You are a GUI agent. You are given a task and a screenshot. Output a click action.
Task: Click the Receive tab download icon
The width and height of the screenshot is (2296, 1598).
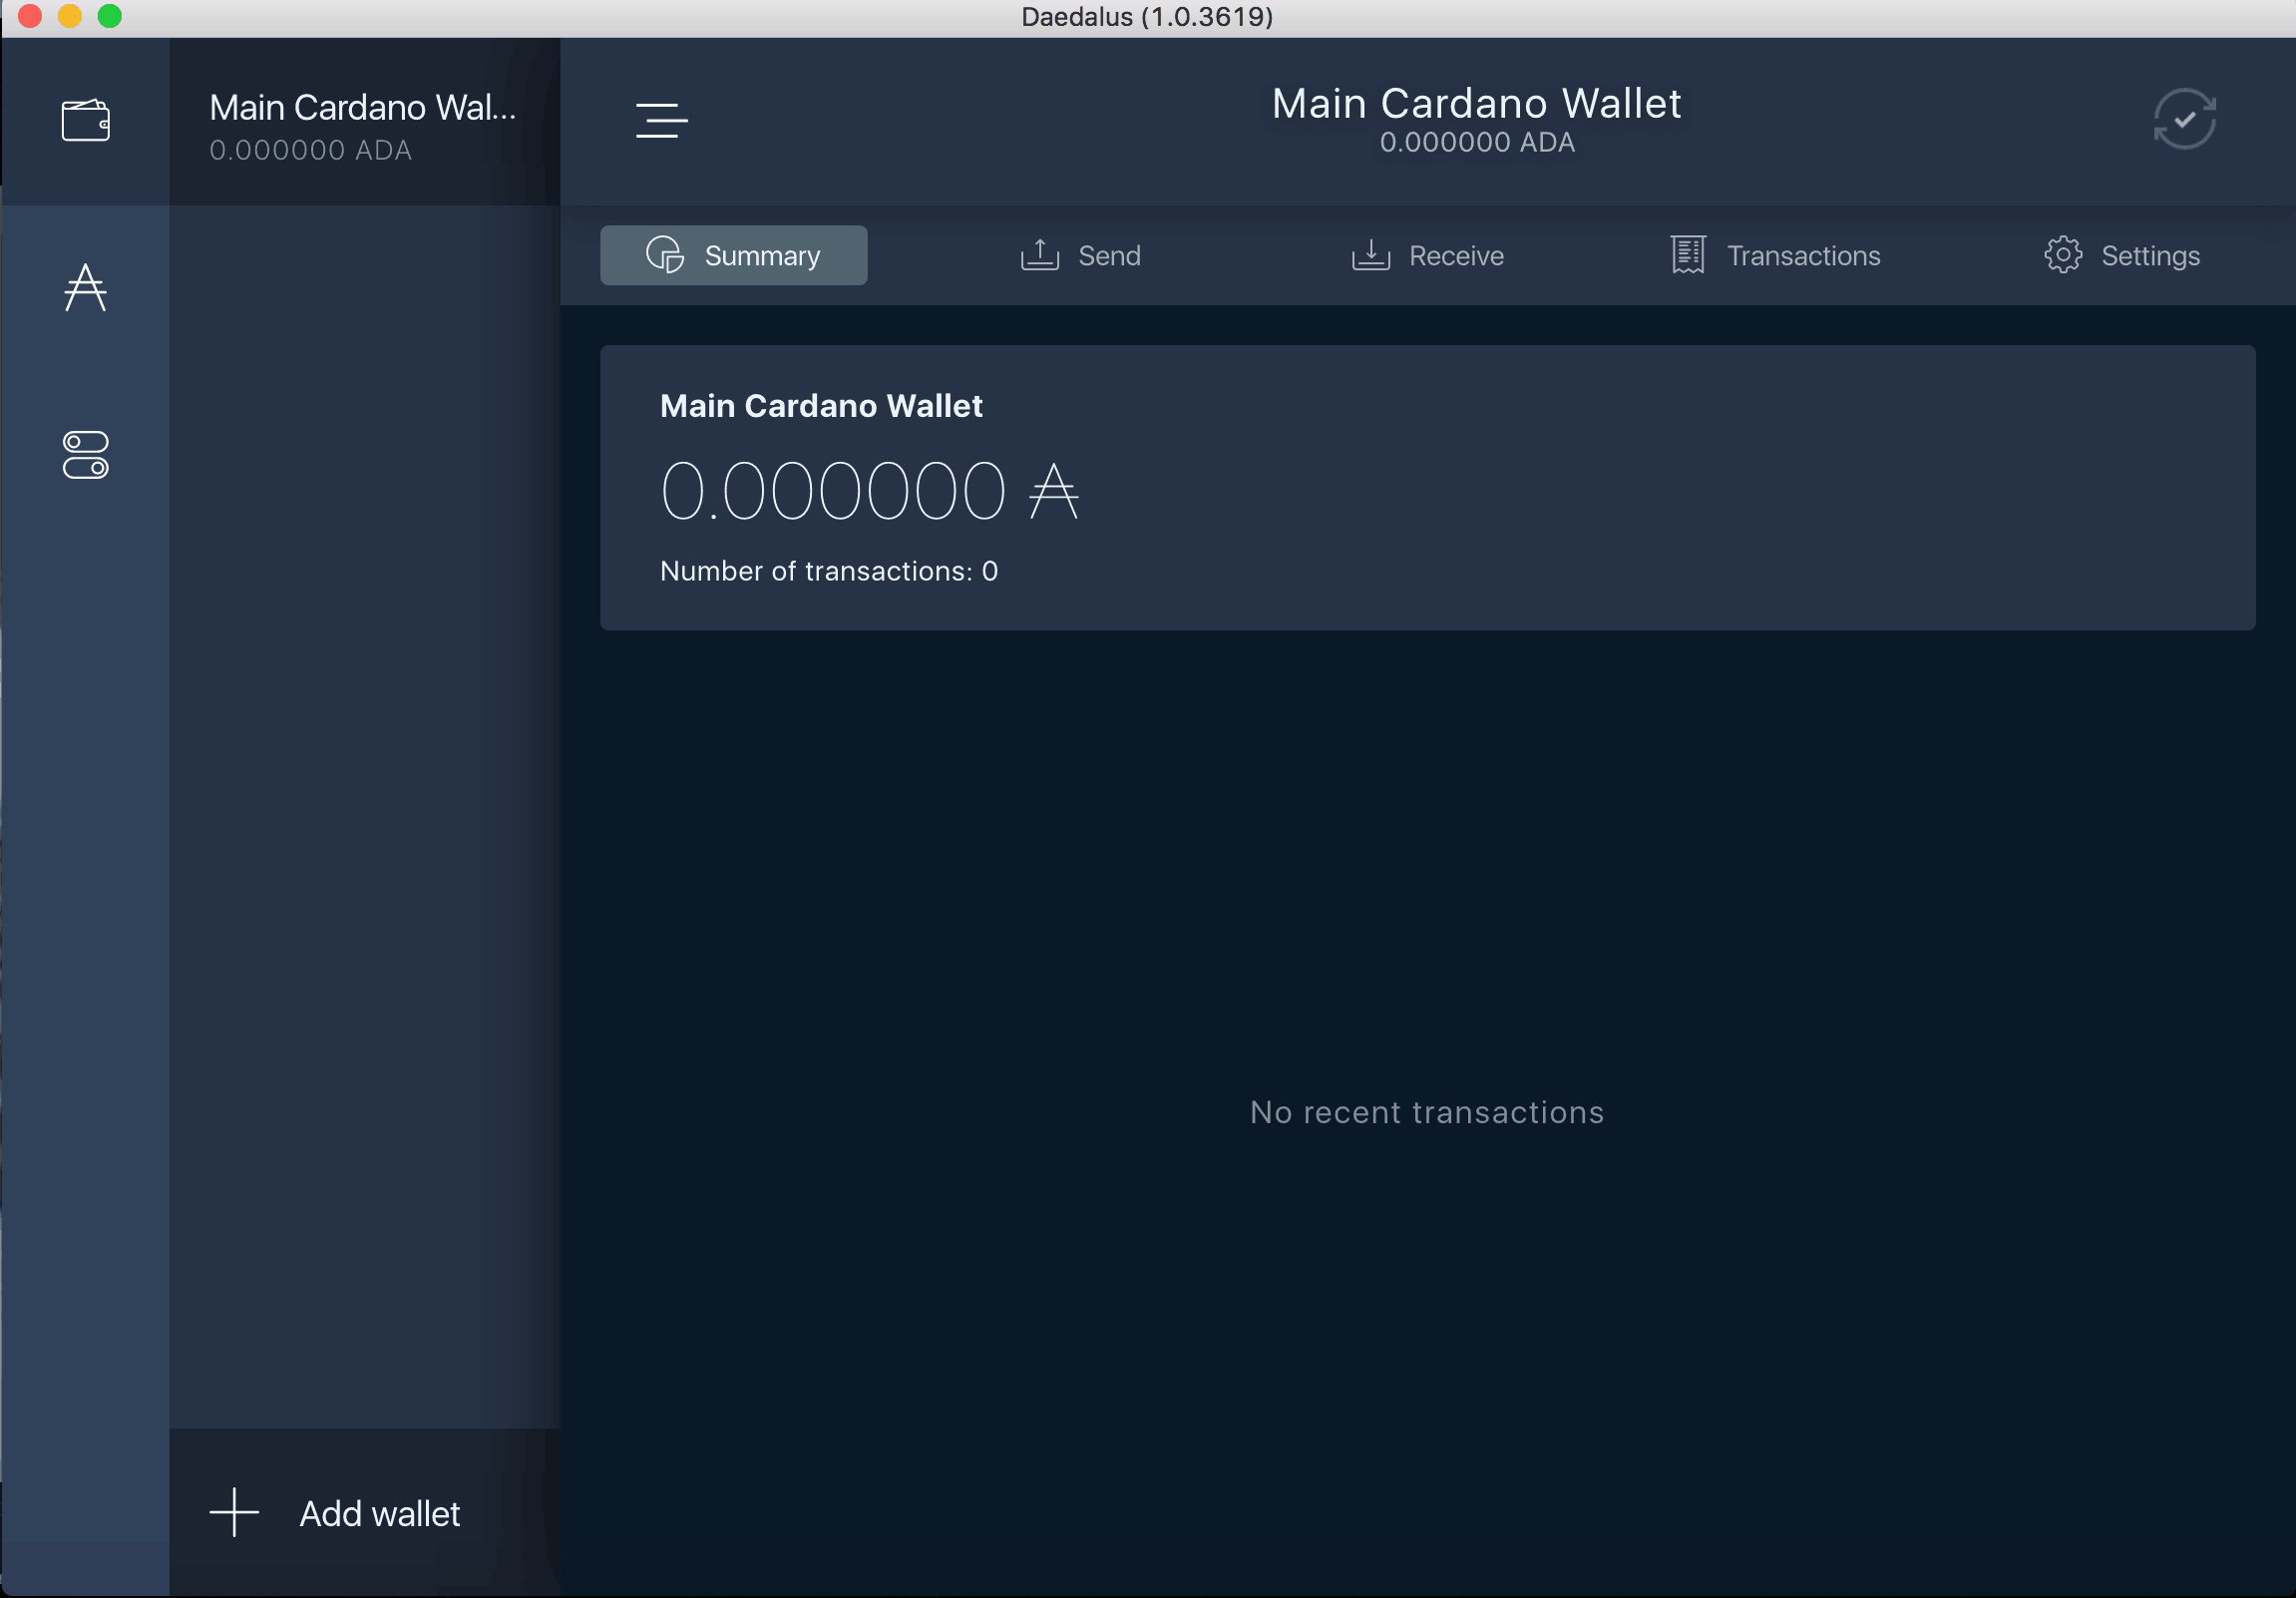tap(1369, 256)
